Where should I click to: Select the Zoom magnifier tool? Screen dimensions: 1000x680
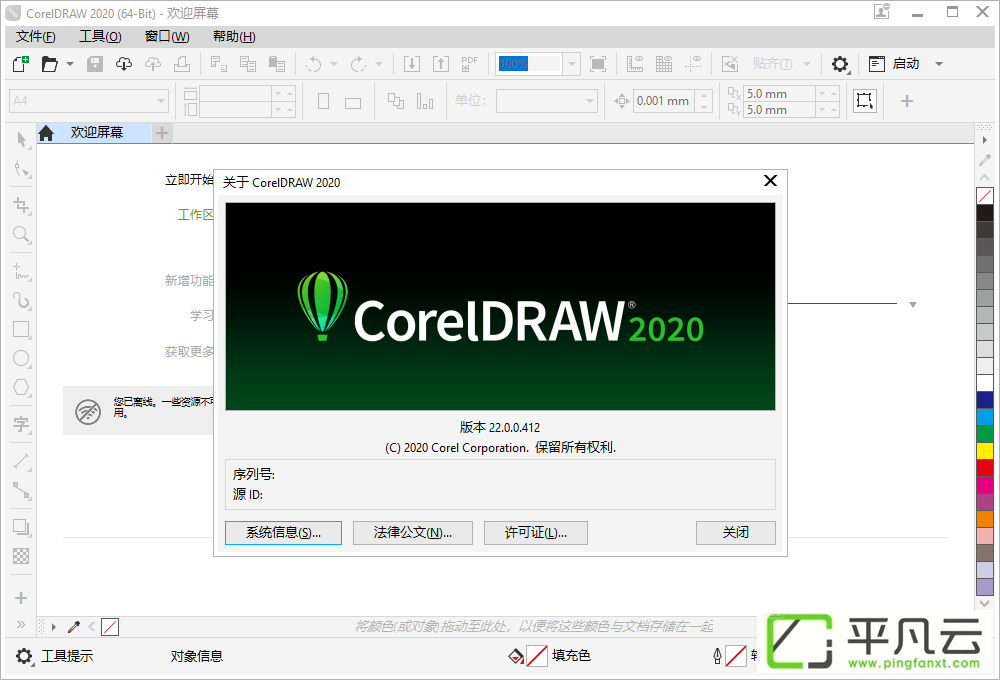click(21, 234)
